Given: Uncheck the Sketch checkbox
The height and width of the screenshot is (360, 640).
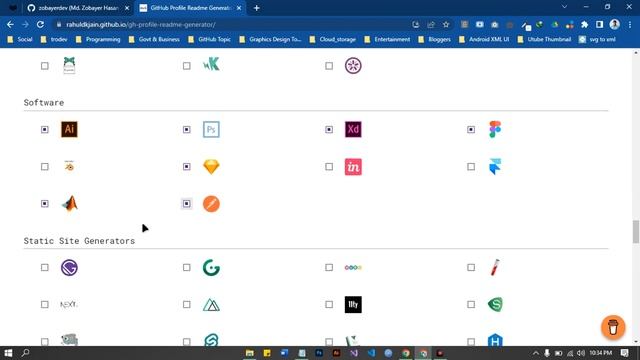Looking at the screenshot, I should (x=187, y=167).
